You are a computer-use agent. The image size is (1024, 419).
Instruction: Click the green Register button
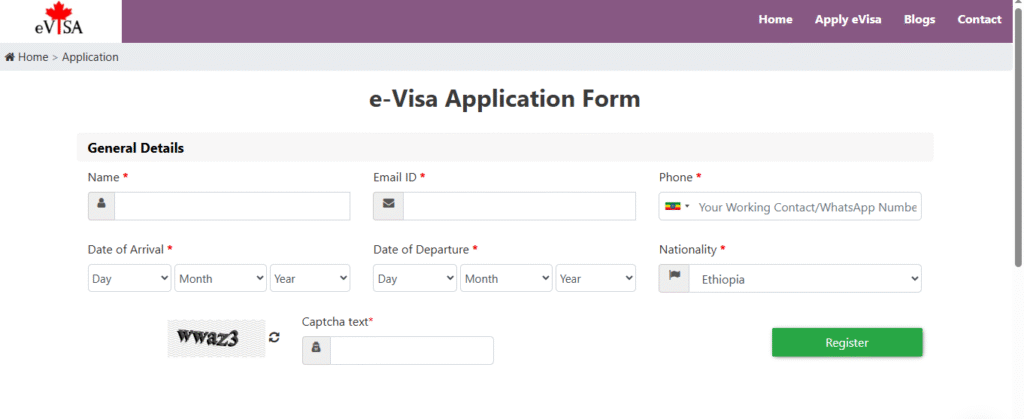(x=847, y=342)
